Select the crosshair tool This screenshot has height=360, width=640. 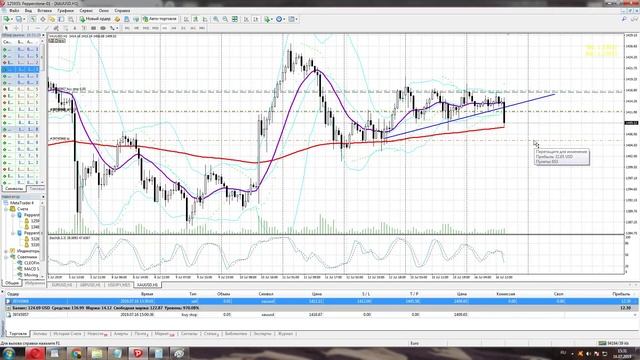16,28
